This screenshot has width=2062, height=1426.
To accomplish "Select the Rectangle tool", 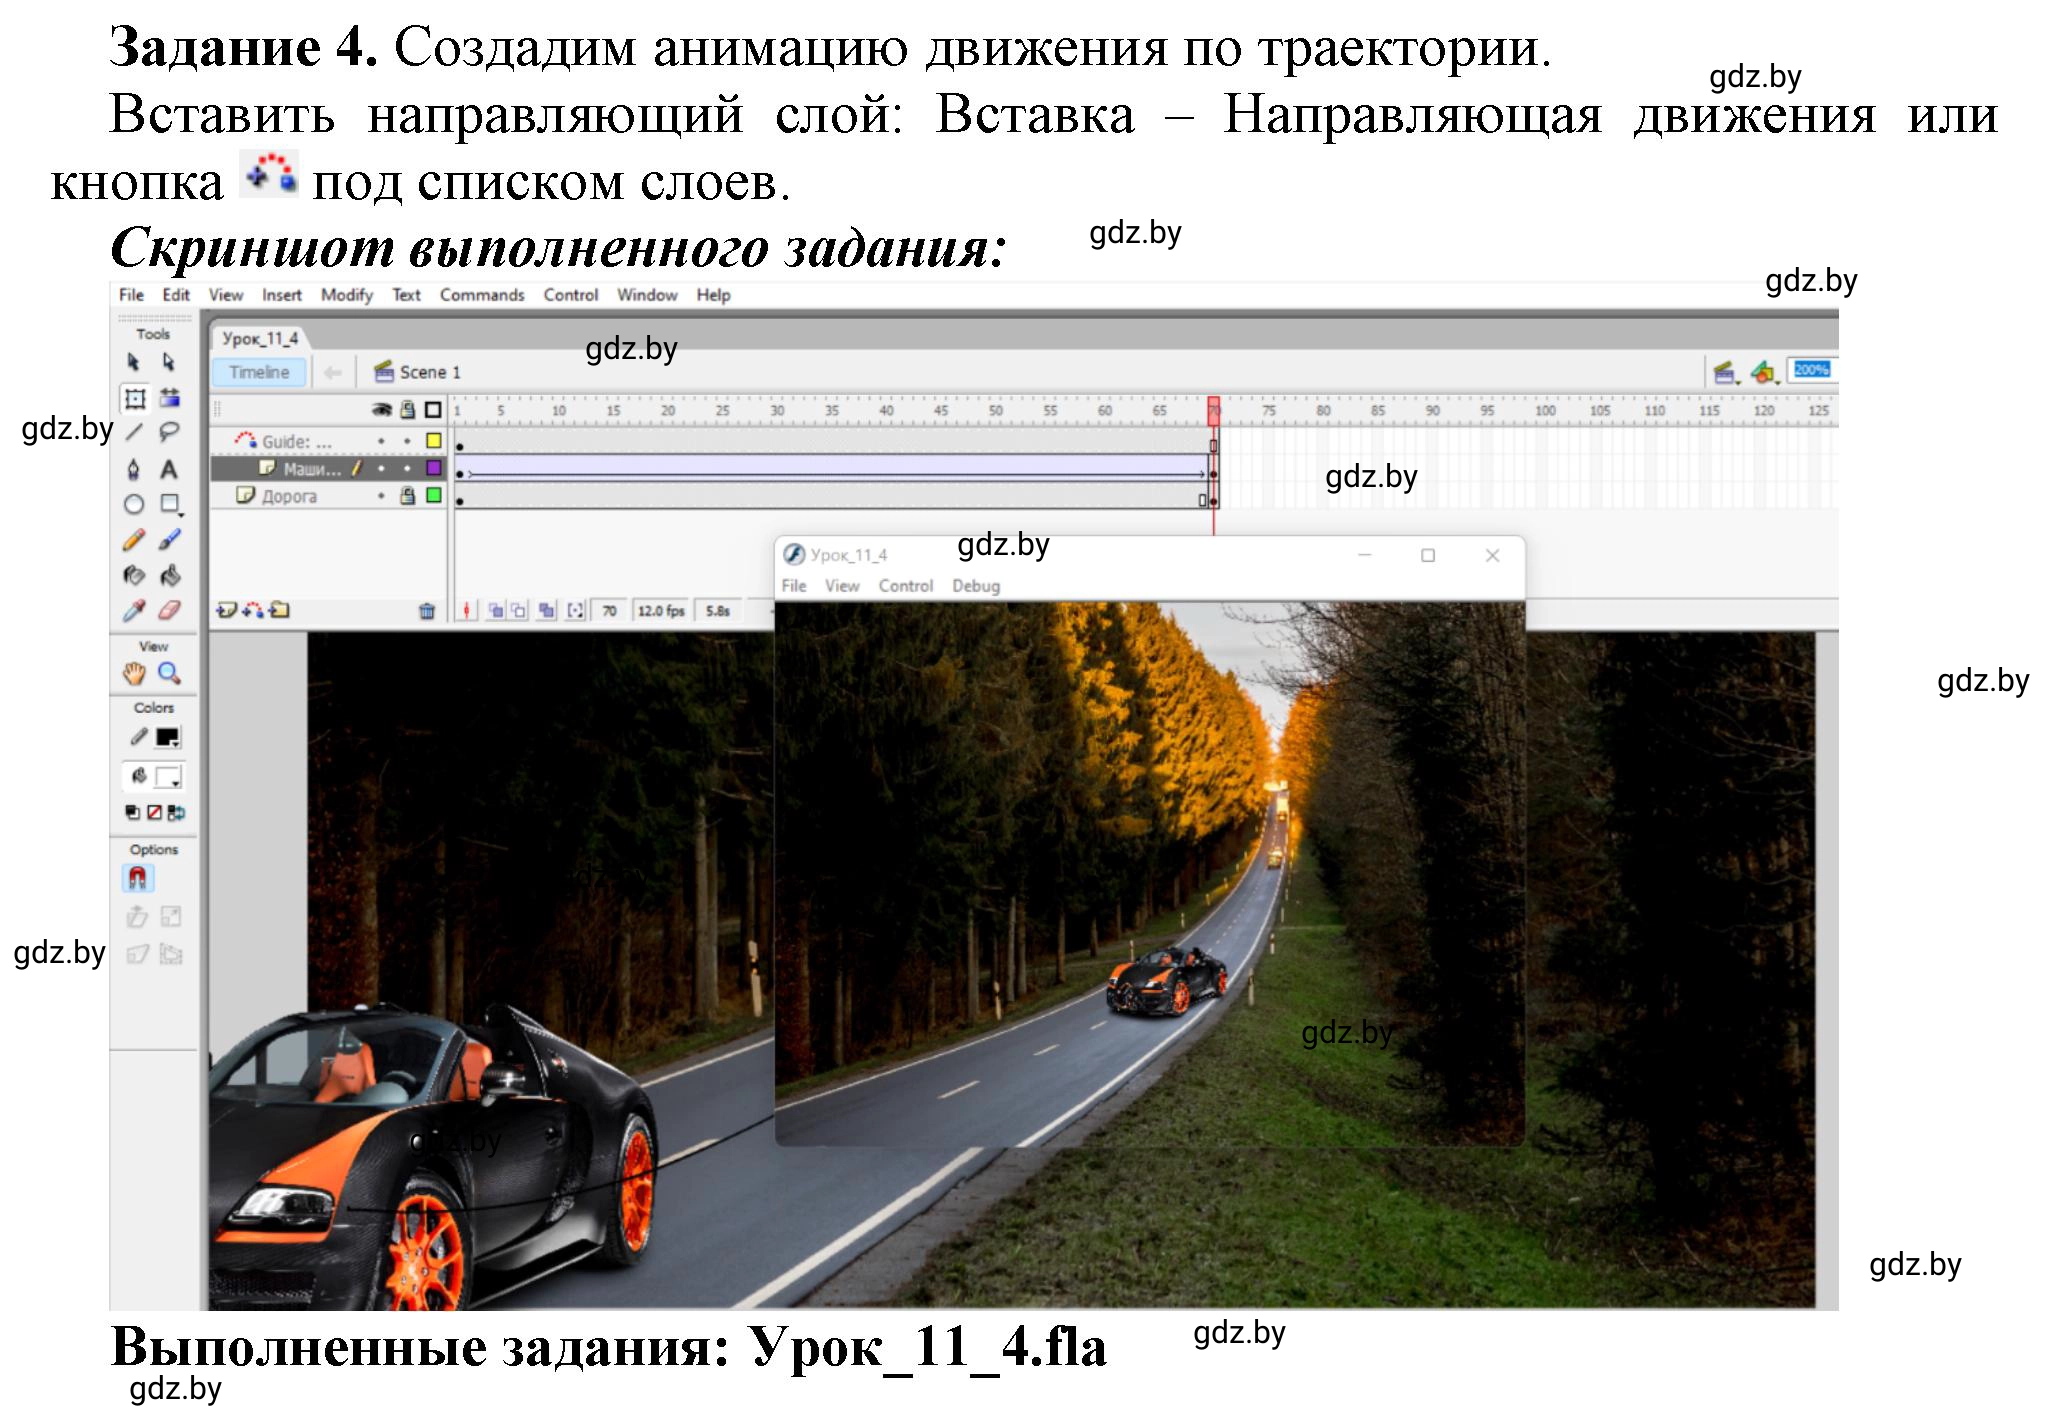I will 170,504.
